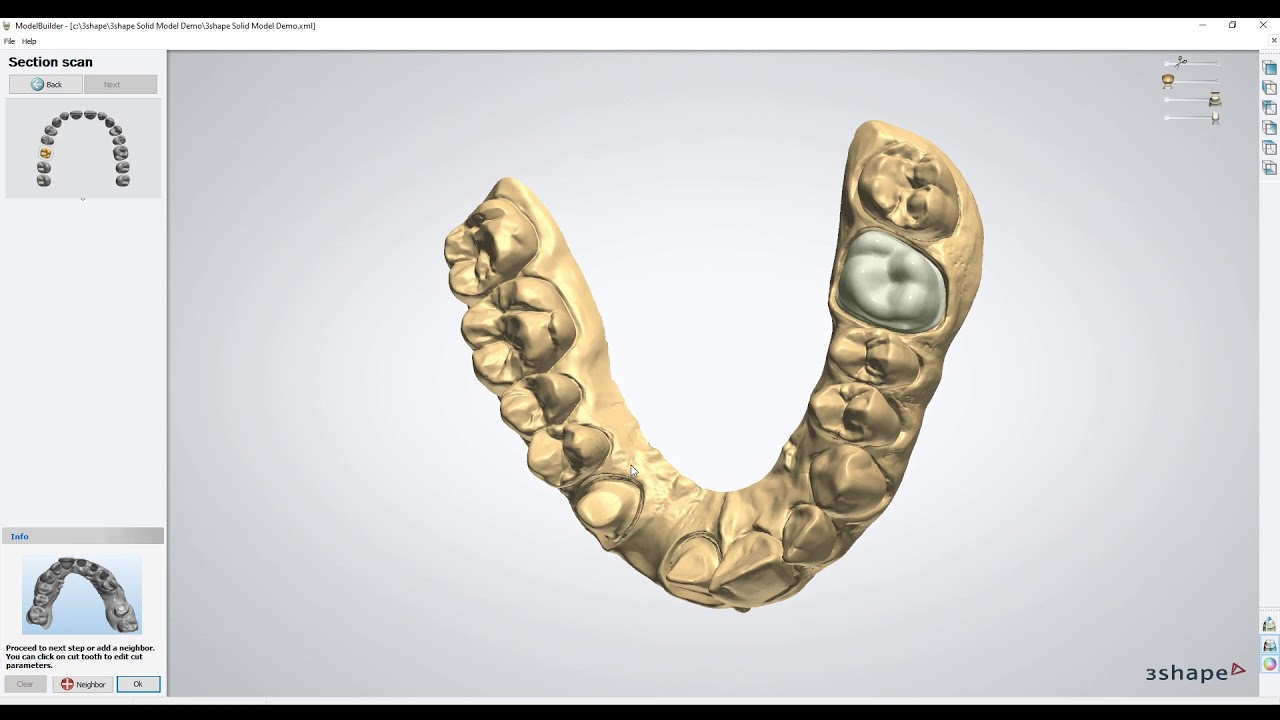The width and height of the screenshot is (1280, 720).
Task: Click the blue arrow icon on the Back button
Action: click(37, 84)
